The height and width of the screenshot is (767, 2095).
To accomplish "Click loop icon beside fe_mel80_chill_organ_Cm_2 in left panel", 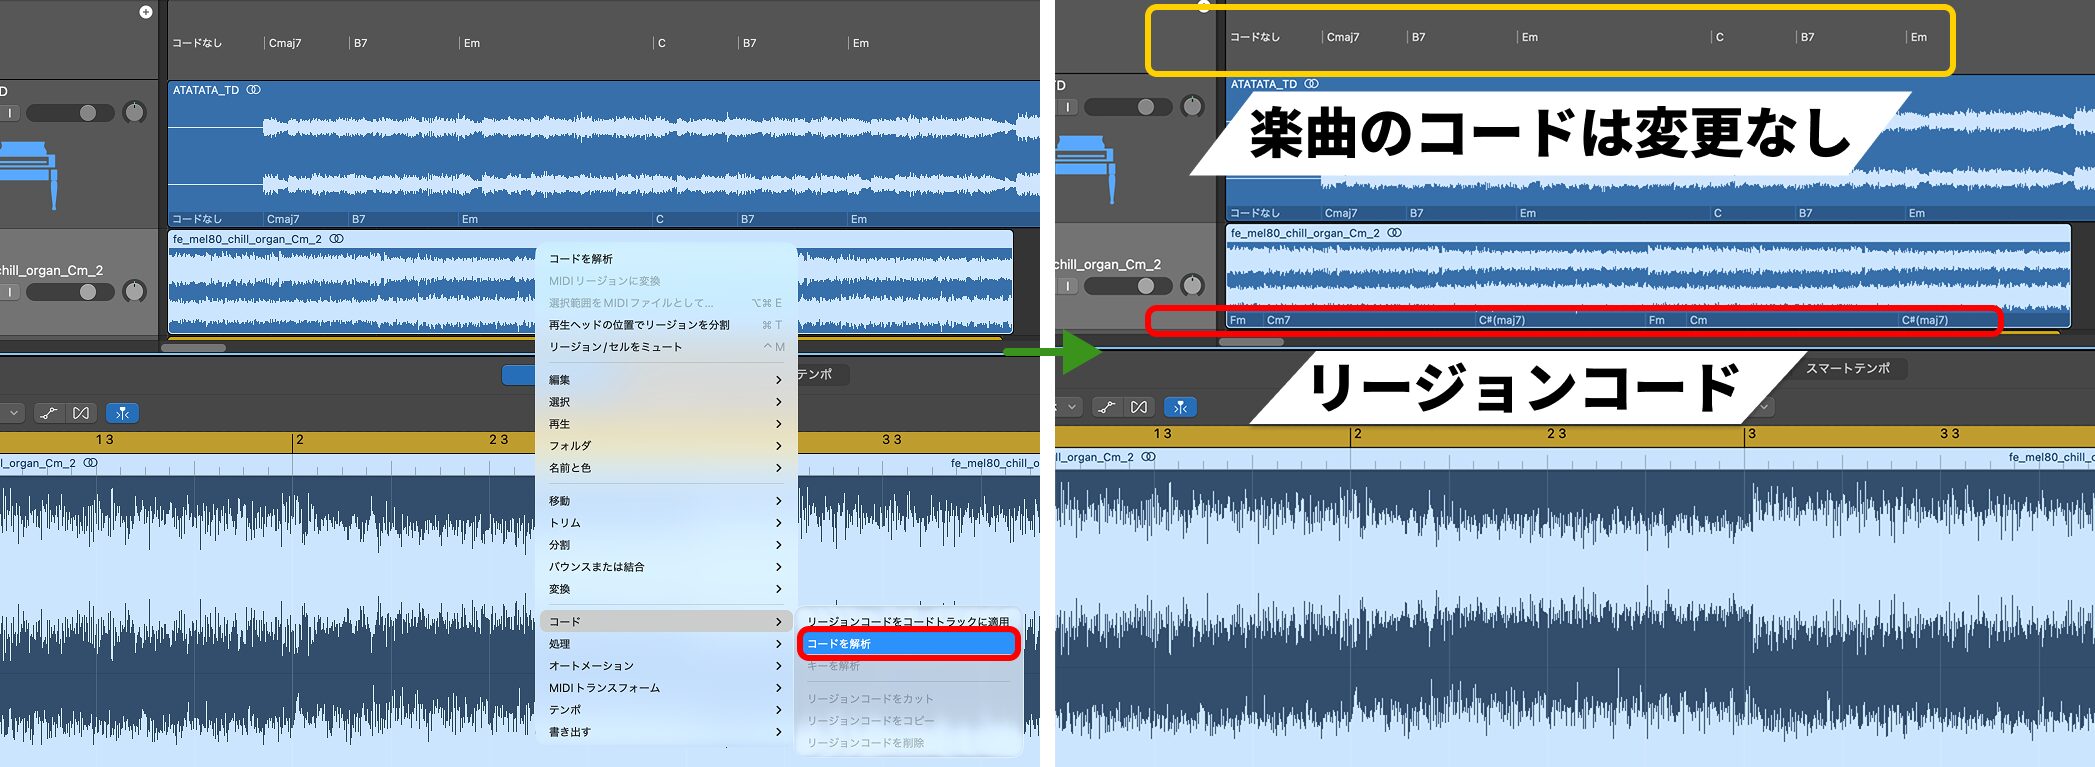I will tap(337, 239).
